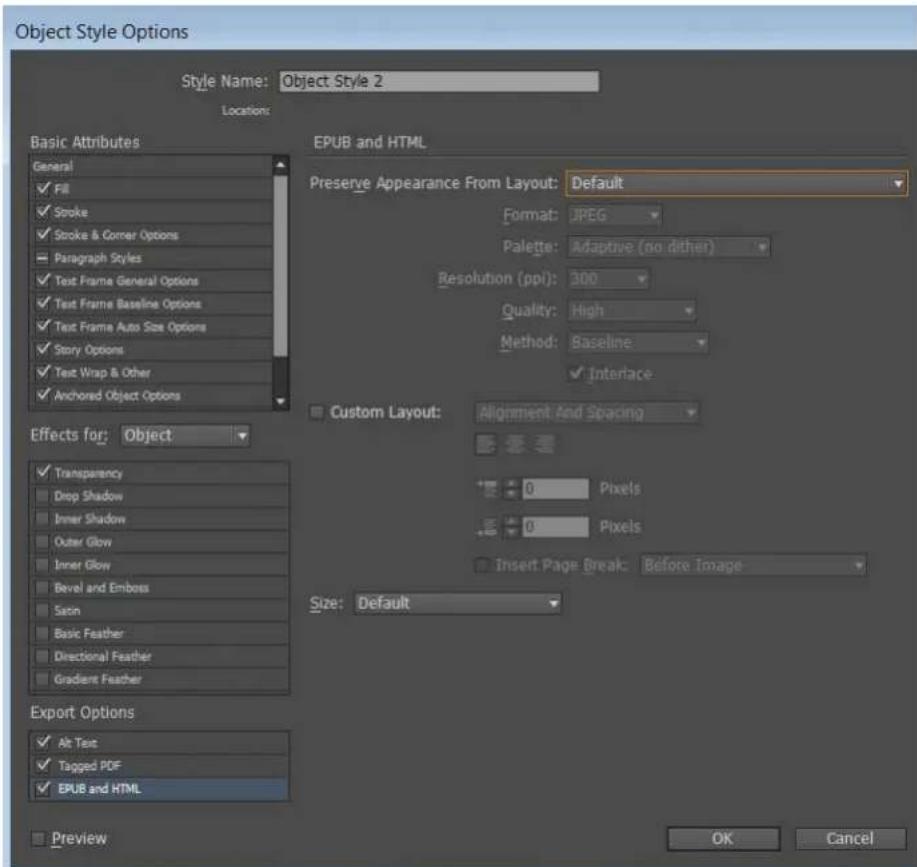The height and width of the screenshot is (867, 917).
Task: Select Story Options list item
Action: [151, 350]
